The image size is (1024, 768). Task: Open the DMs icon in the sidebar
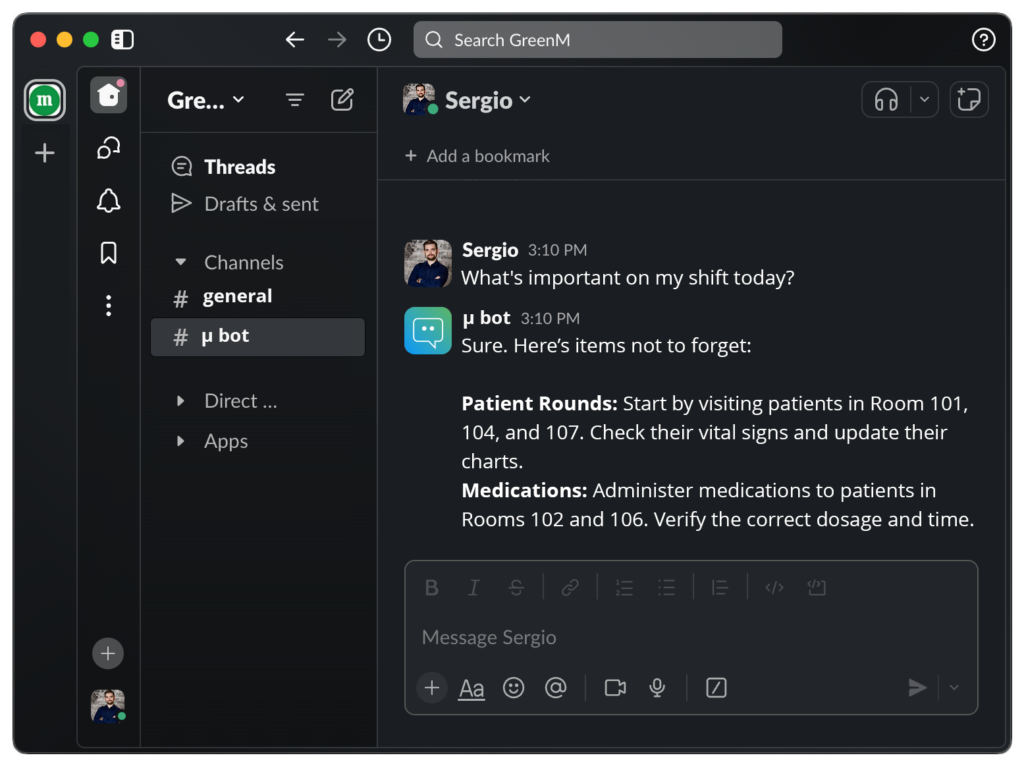pos(109,148)
